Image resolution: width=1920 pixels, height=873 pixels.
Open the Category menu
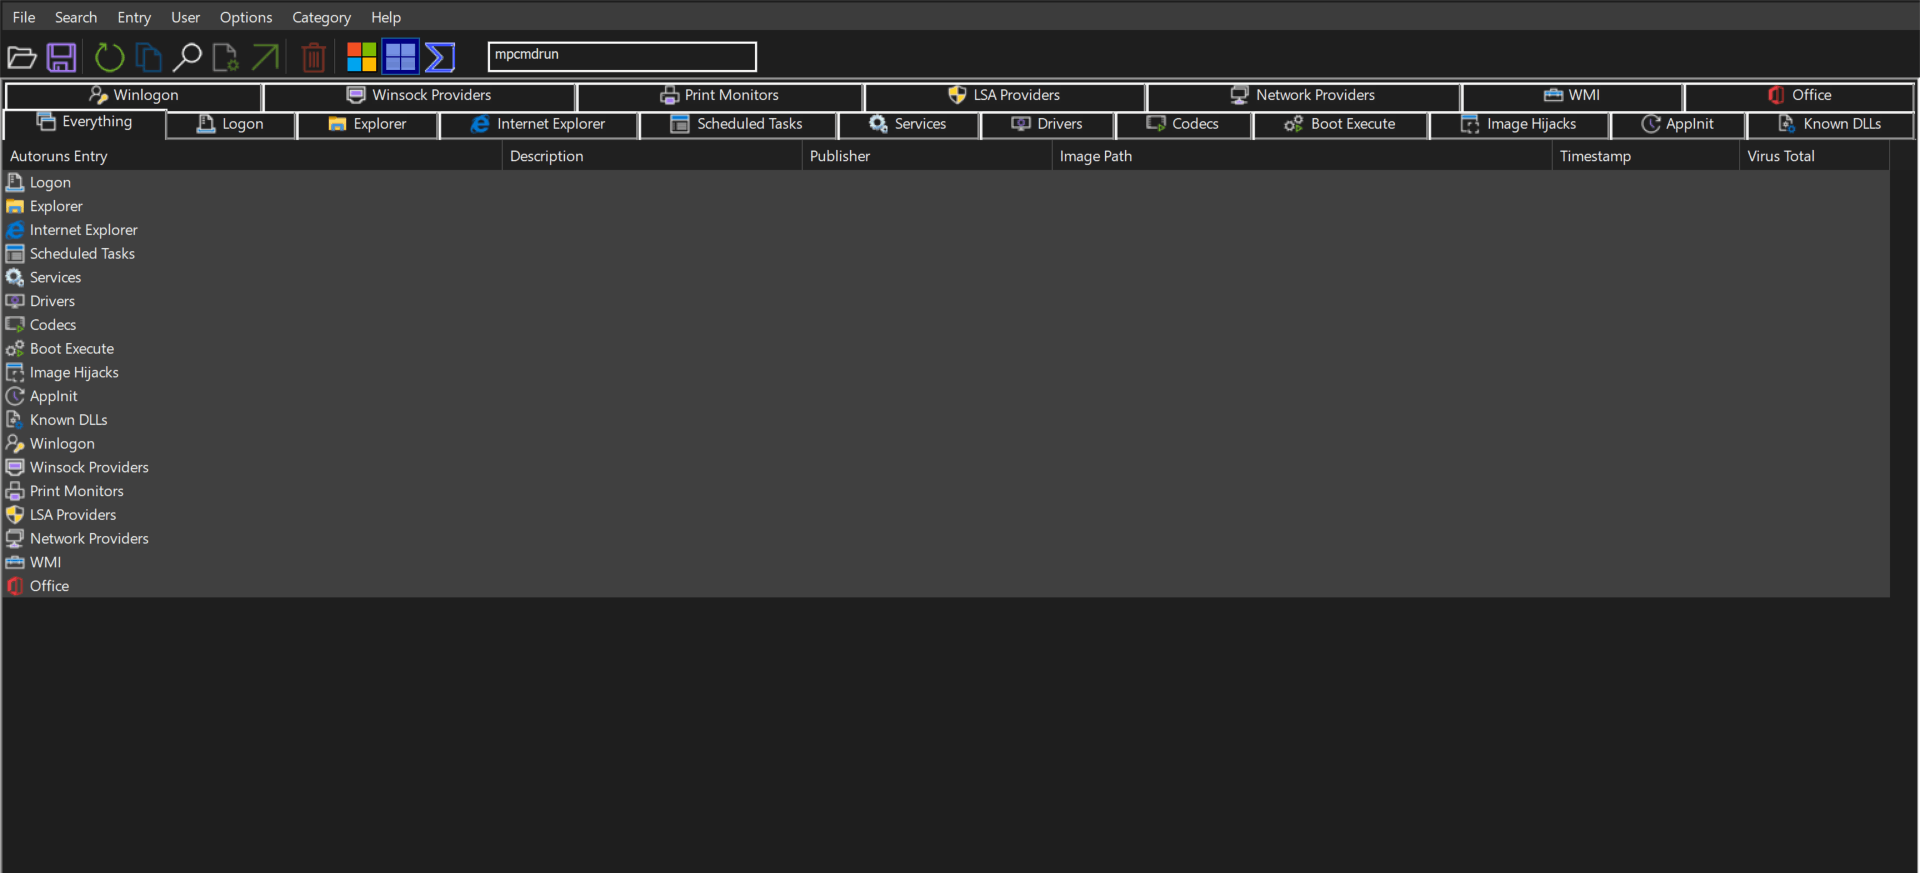click(x=321, y=17)
